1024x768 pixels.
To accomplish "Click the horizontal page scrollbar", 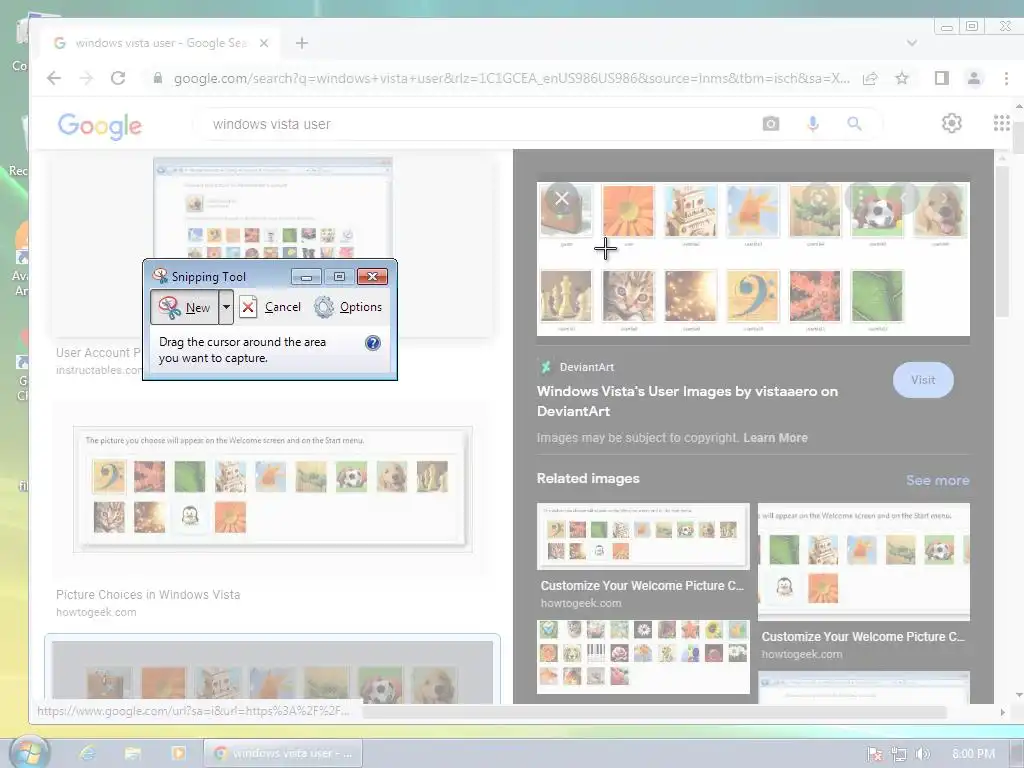I will (x=653, y=712).
